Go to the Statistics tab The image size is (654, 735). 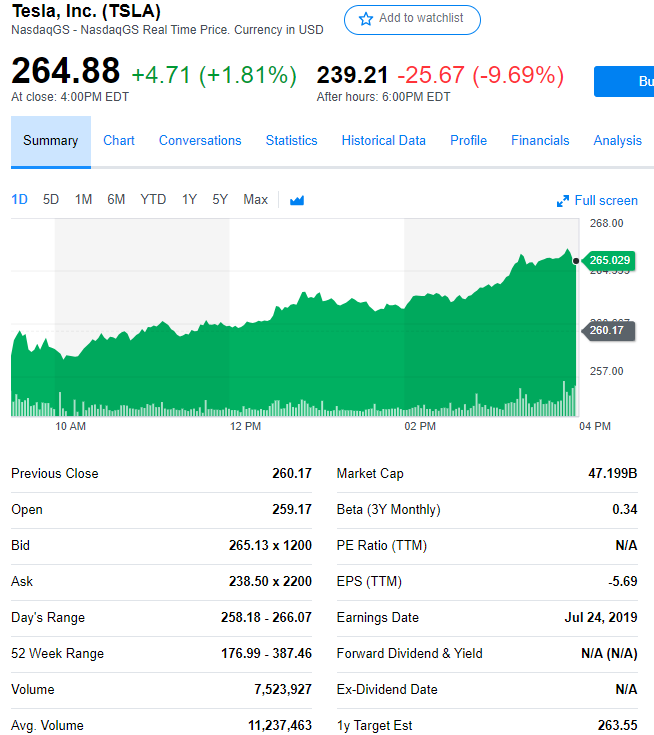292,141
